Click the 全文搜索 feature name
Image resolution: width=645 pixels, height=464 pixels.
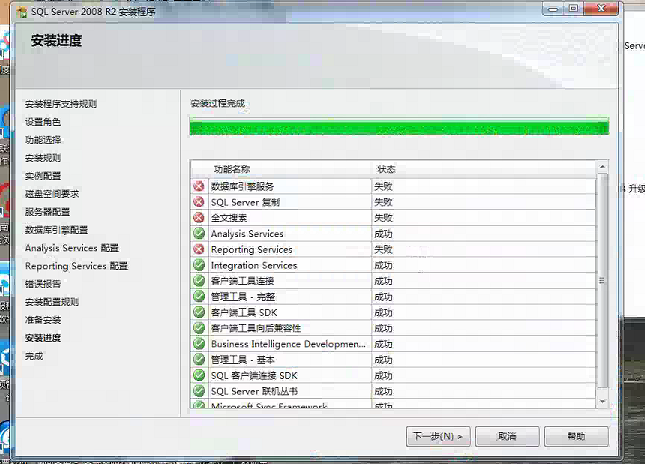229,218
